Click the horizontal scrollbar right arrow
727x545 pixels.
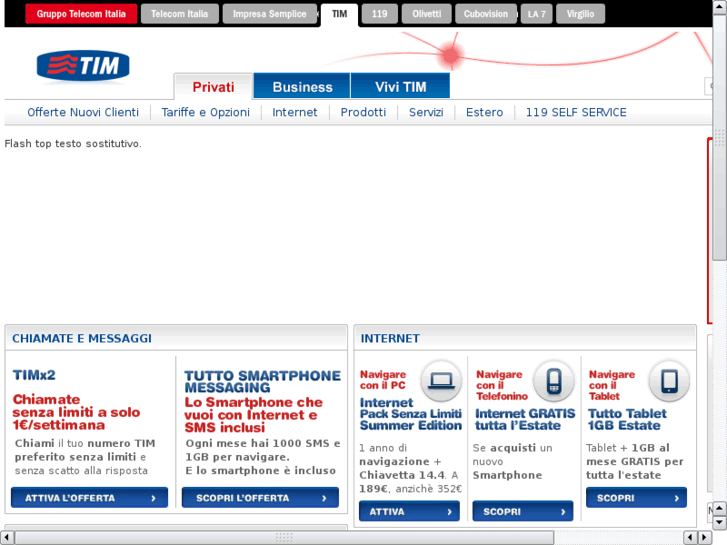[x=705, y=537]
